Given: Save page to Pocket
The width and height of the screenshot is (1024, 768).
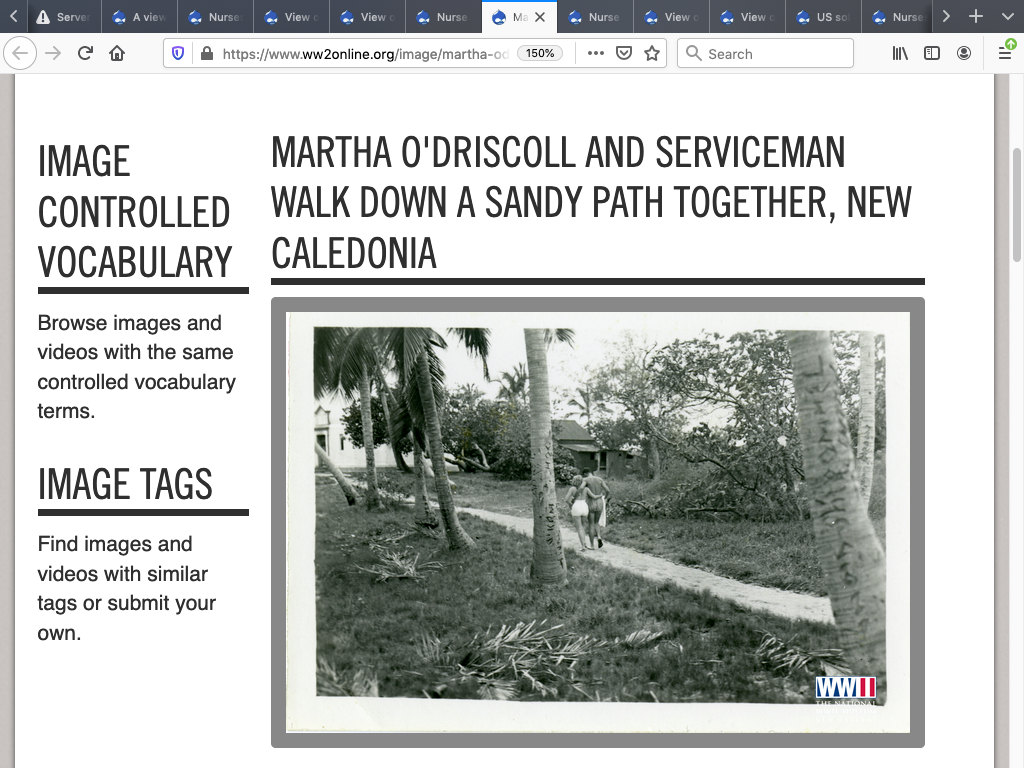Looking at the screenshot, I should coord(624,54).
